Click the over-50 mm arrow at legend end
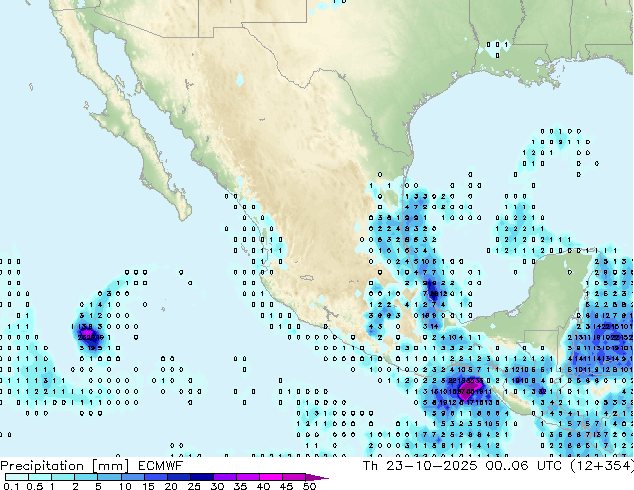Screen dimensions: 634x490 coord(317,478)
